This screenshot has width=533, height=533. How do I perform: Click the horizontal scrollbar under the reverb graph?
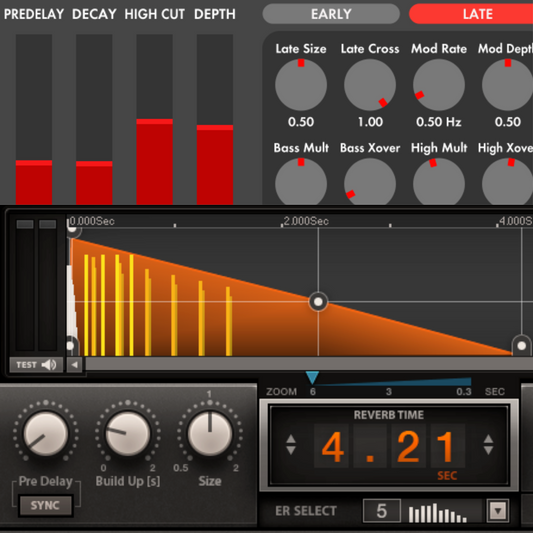(309, 364)
